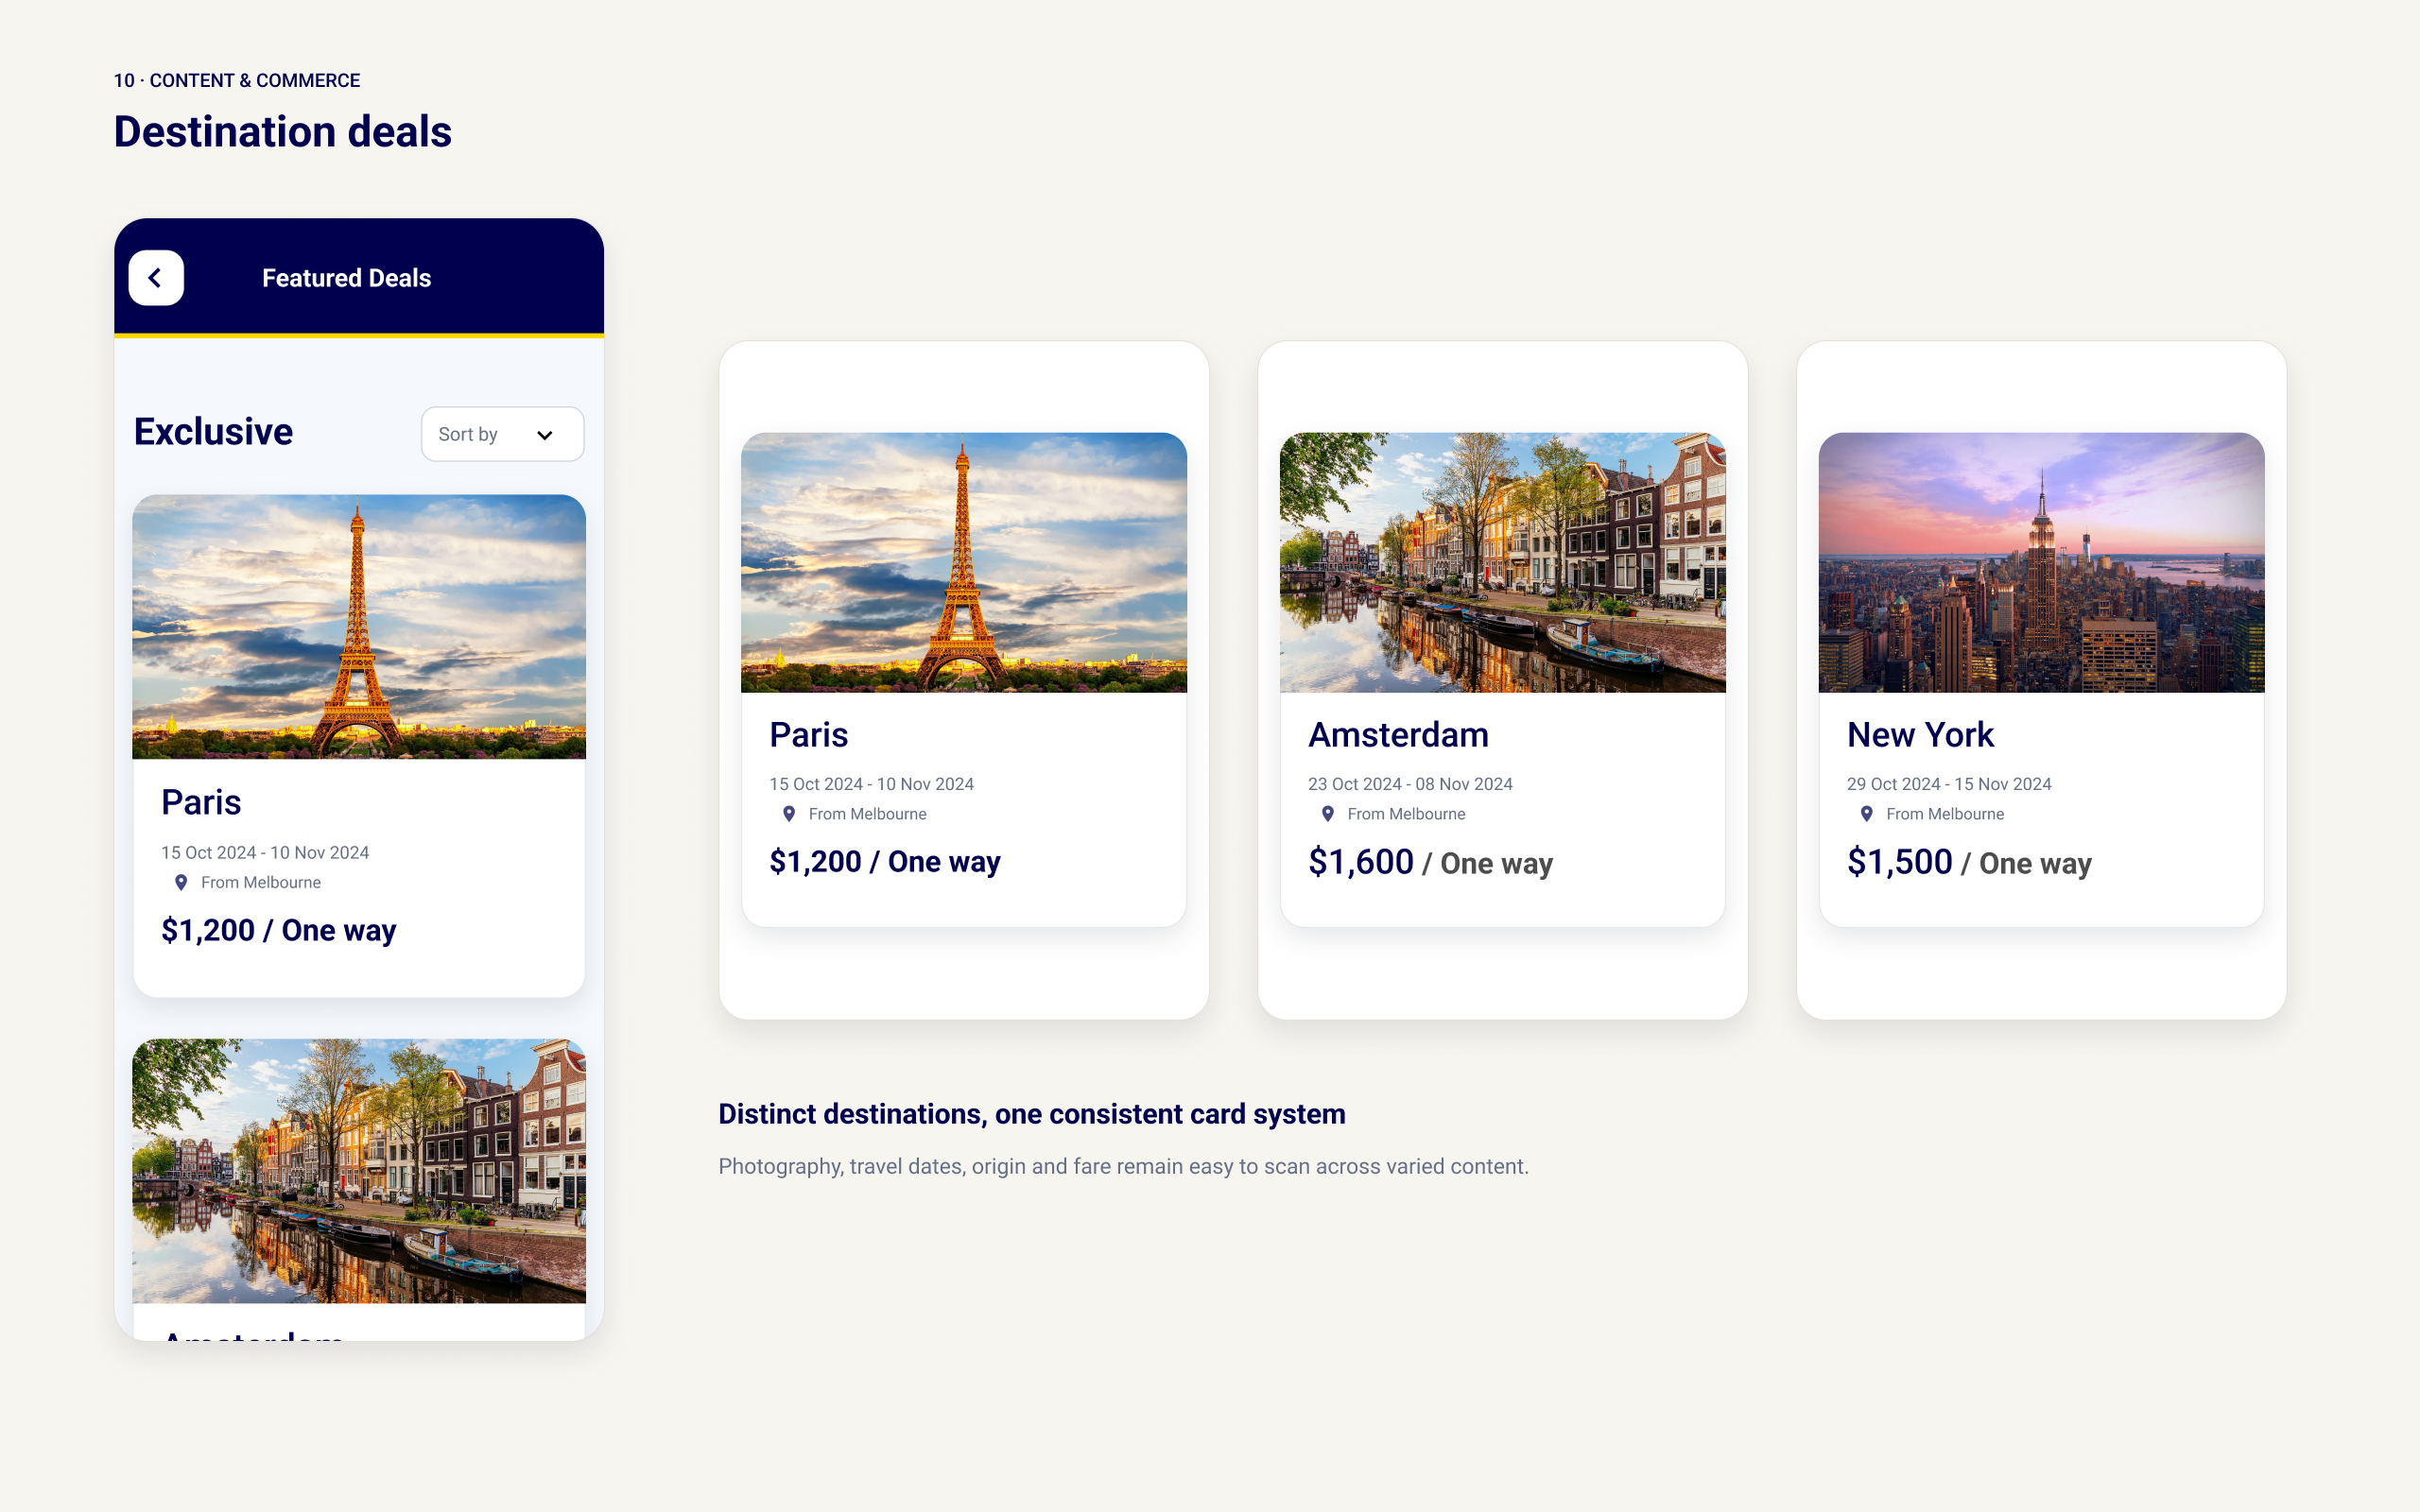This screenshot has height=1512, width=2420.
Task: Click the "$1,500 / One way" New York fare
Action: (1970, 862)
